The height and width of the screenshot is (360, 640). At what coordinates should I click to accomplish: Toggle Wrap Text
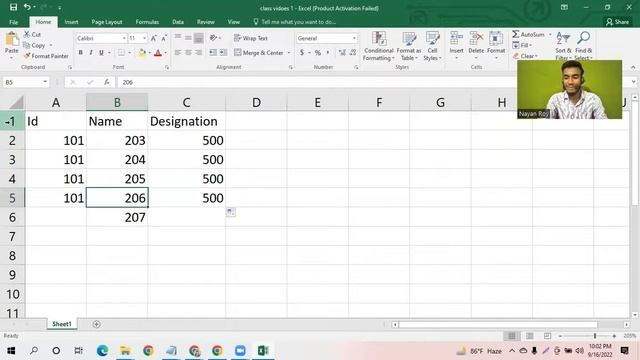pyautogui.click(x=251, y=38)
